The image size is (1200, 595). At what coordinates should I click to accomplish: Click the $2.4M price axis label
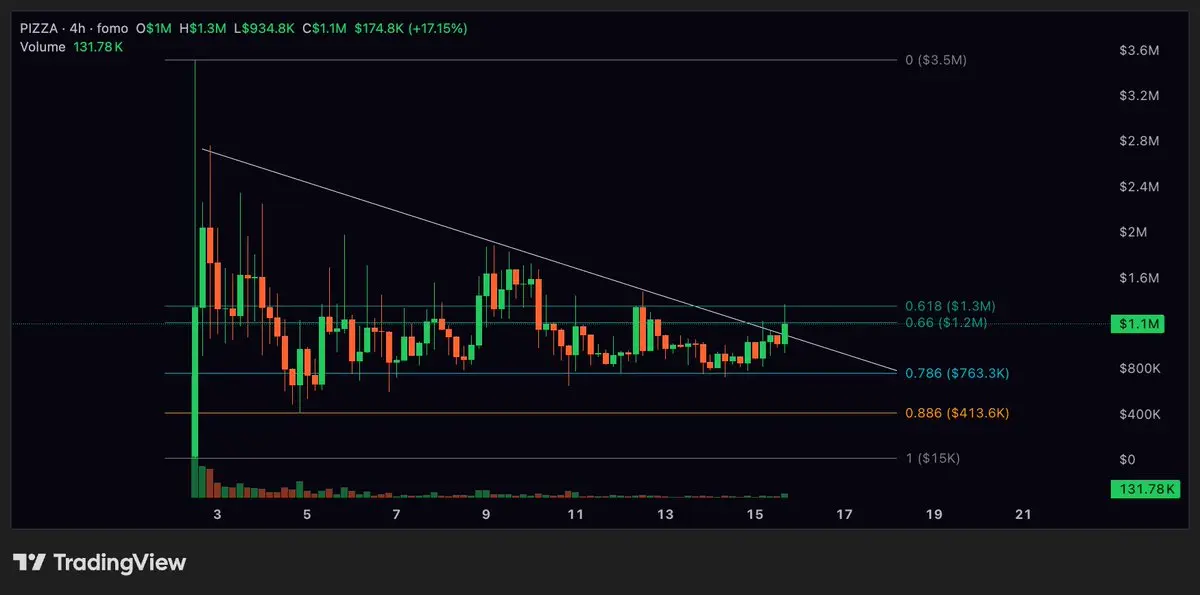click(x=1140, y=187)
